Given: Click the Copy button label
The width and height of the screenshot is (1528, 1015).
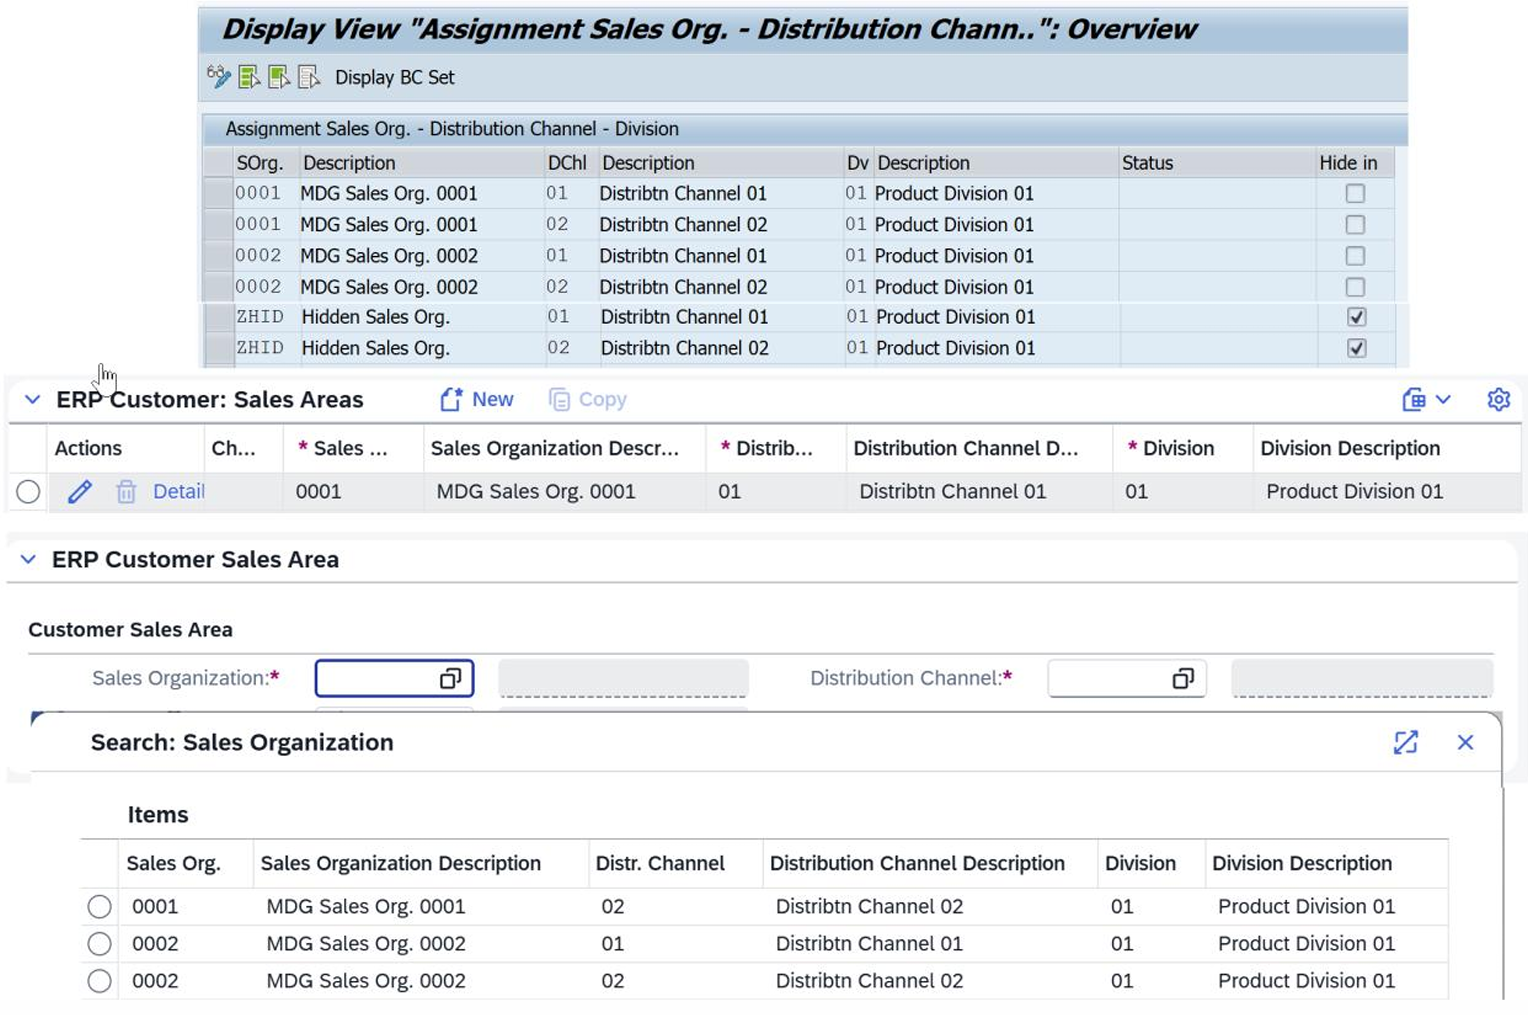Looking at the screenshot, I should tap(602, 400).
